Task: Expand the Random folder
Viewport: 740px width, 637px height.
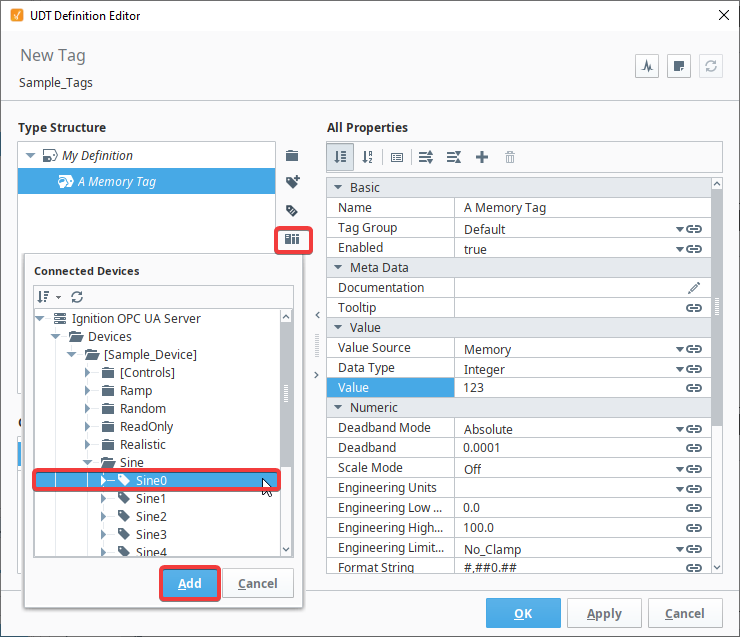Action: click(x=87, y=409)
